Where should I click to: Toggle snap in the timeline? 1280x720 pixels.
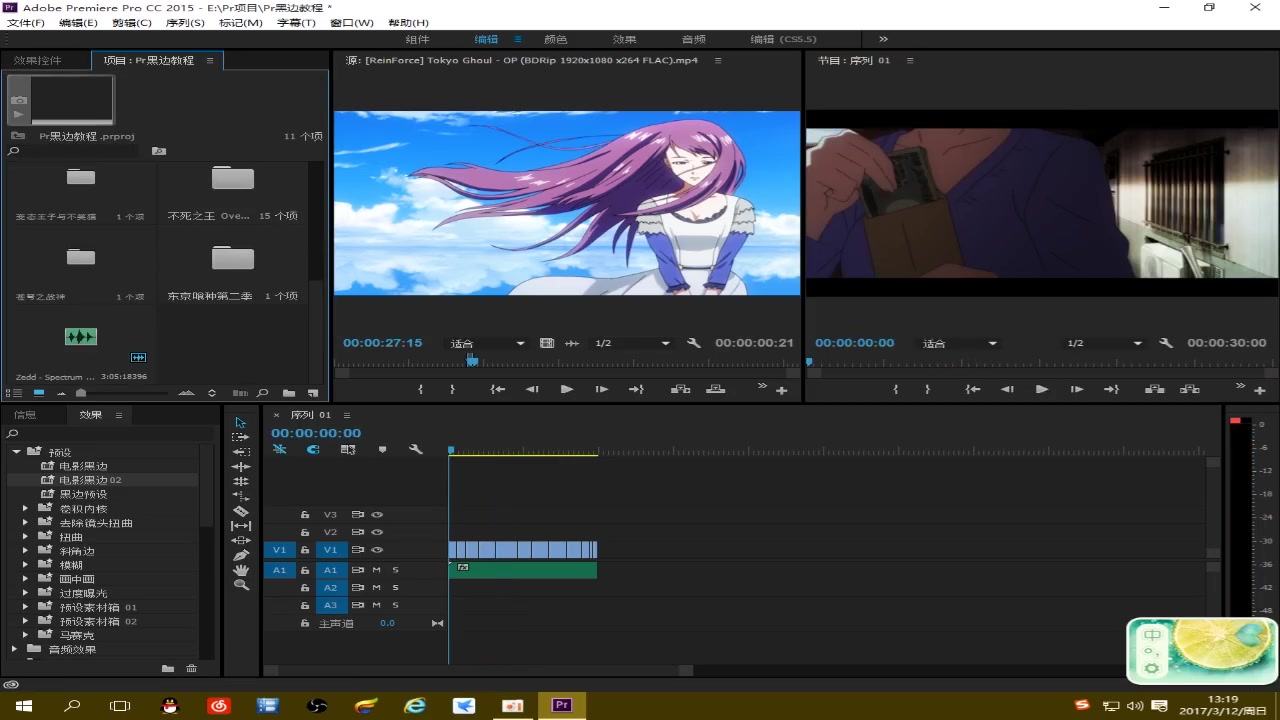[x=313, y=450]
